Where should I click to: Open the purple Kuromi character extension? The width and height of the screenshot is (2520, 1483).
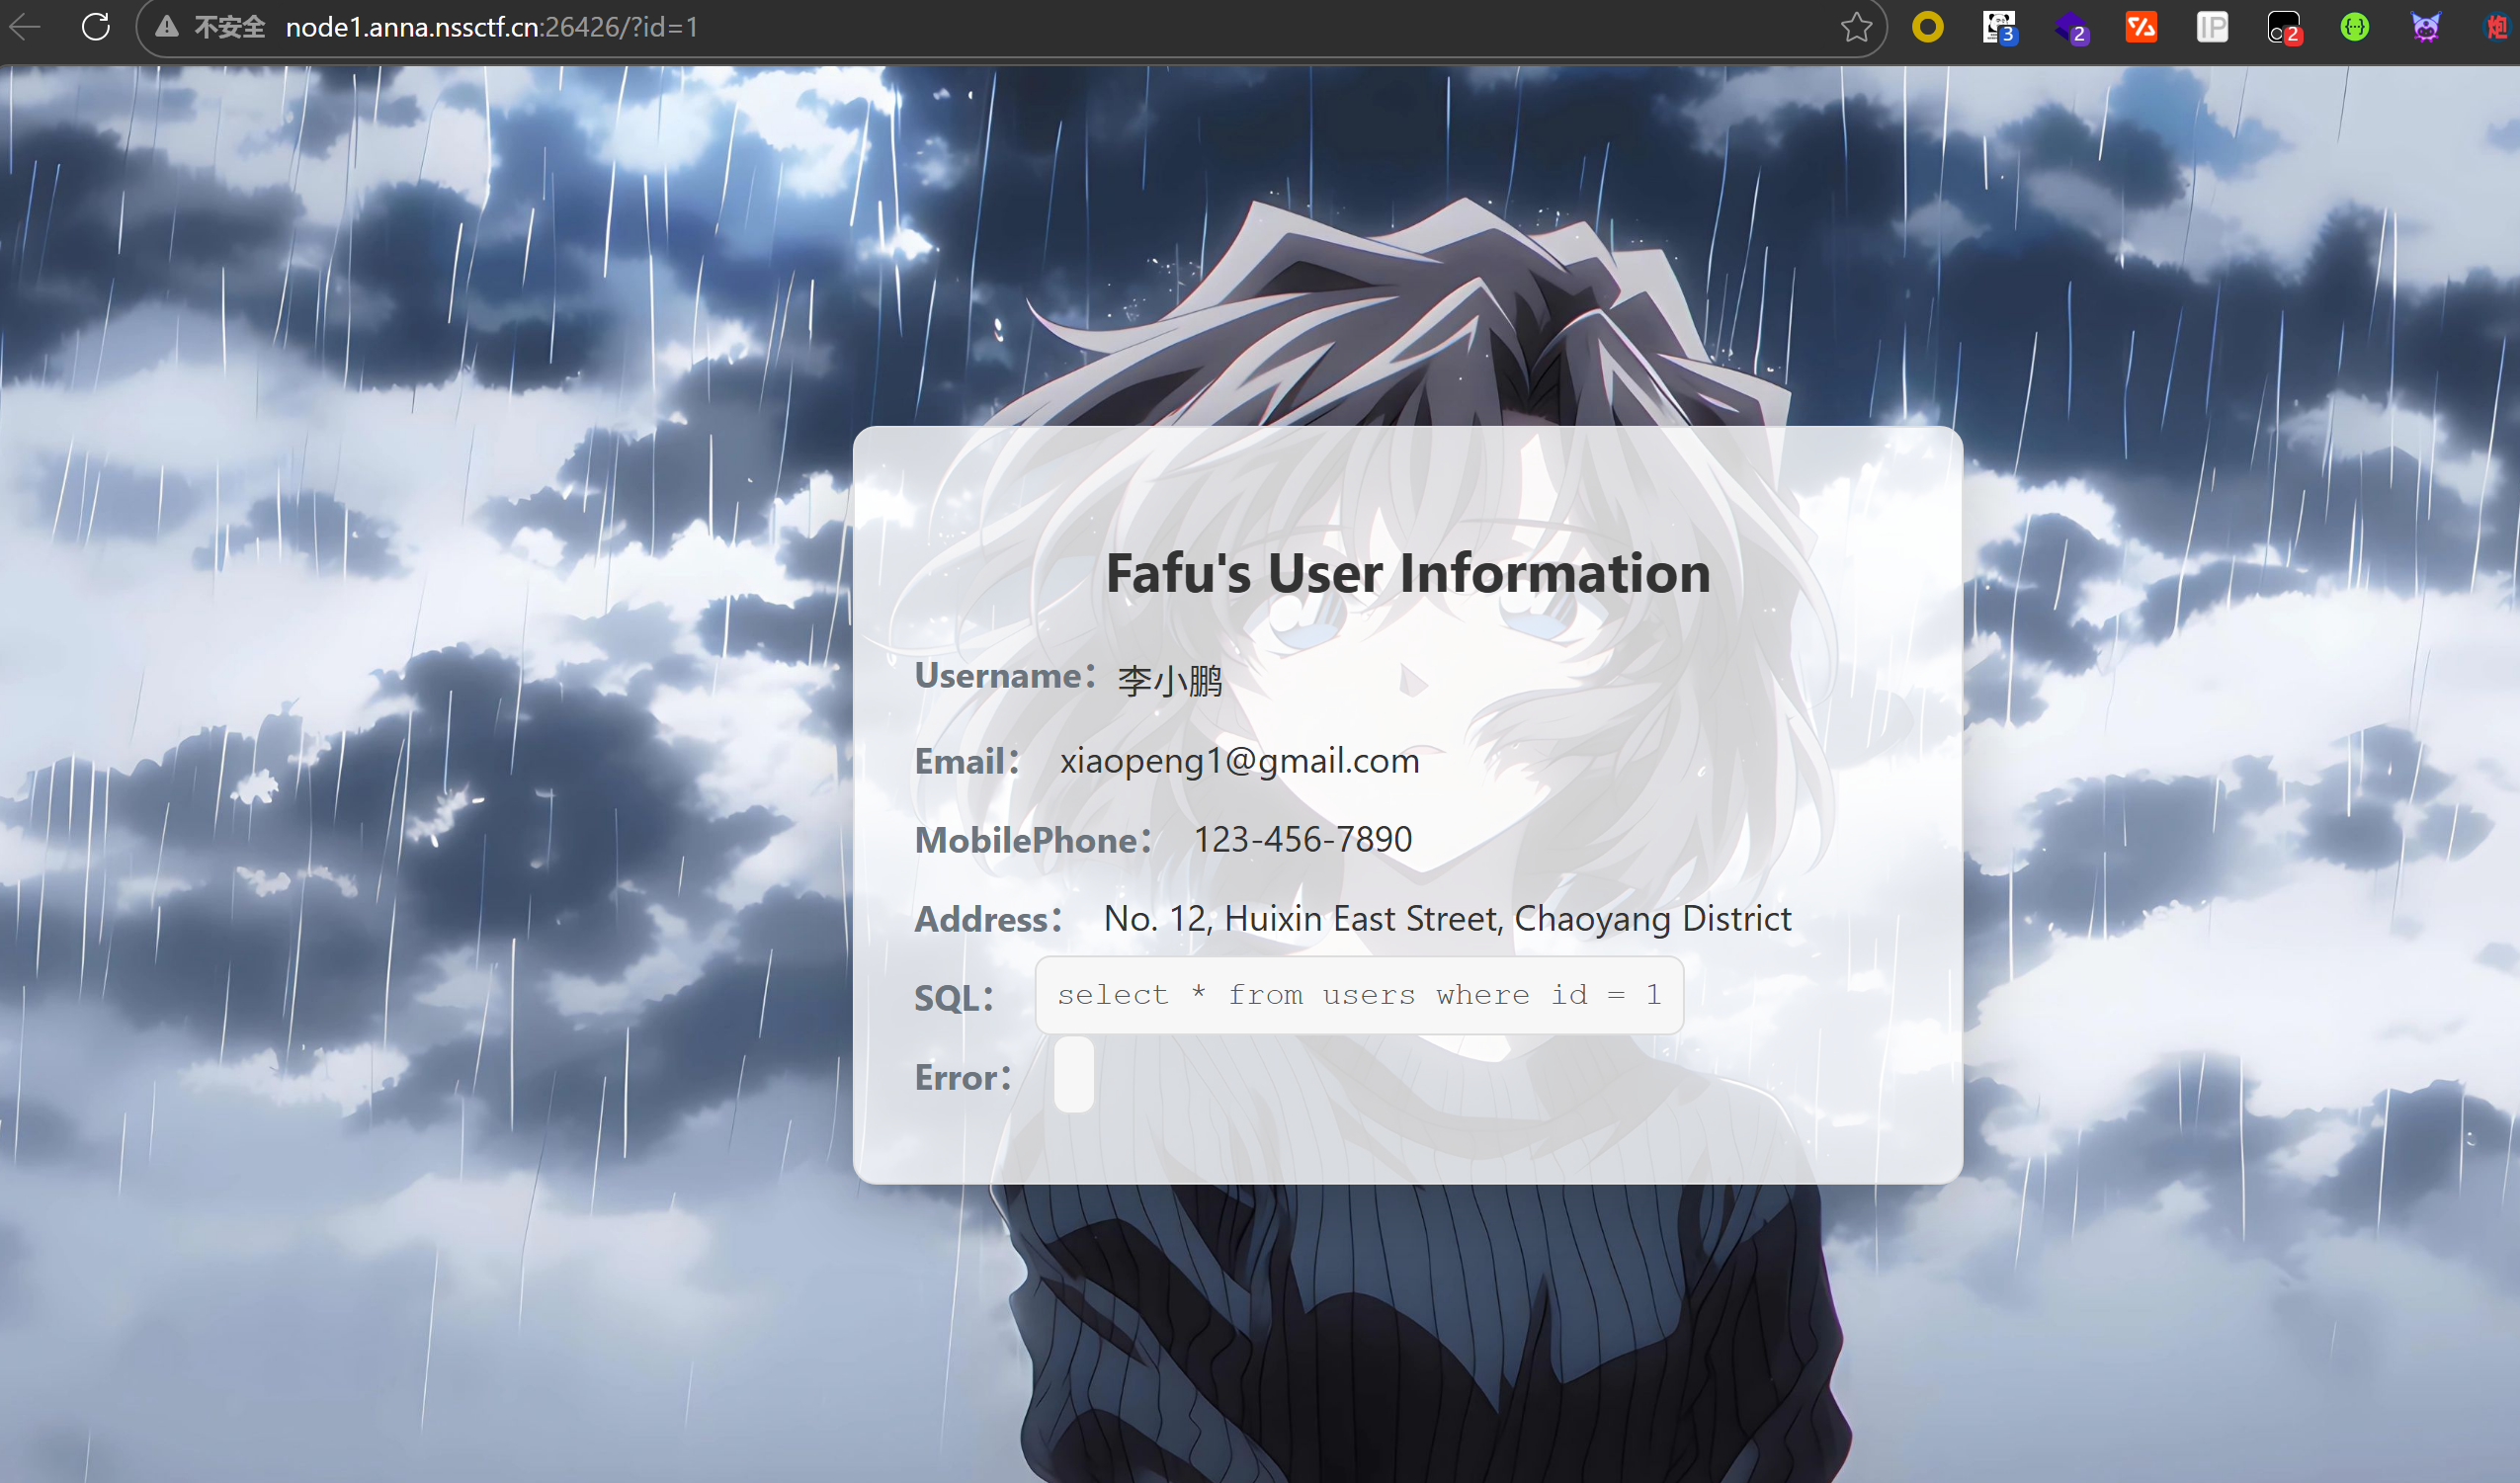coord(2425,27)
